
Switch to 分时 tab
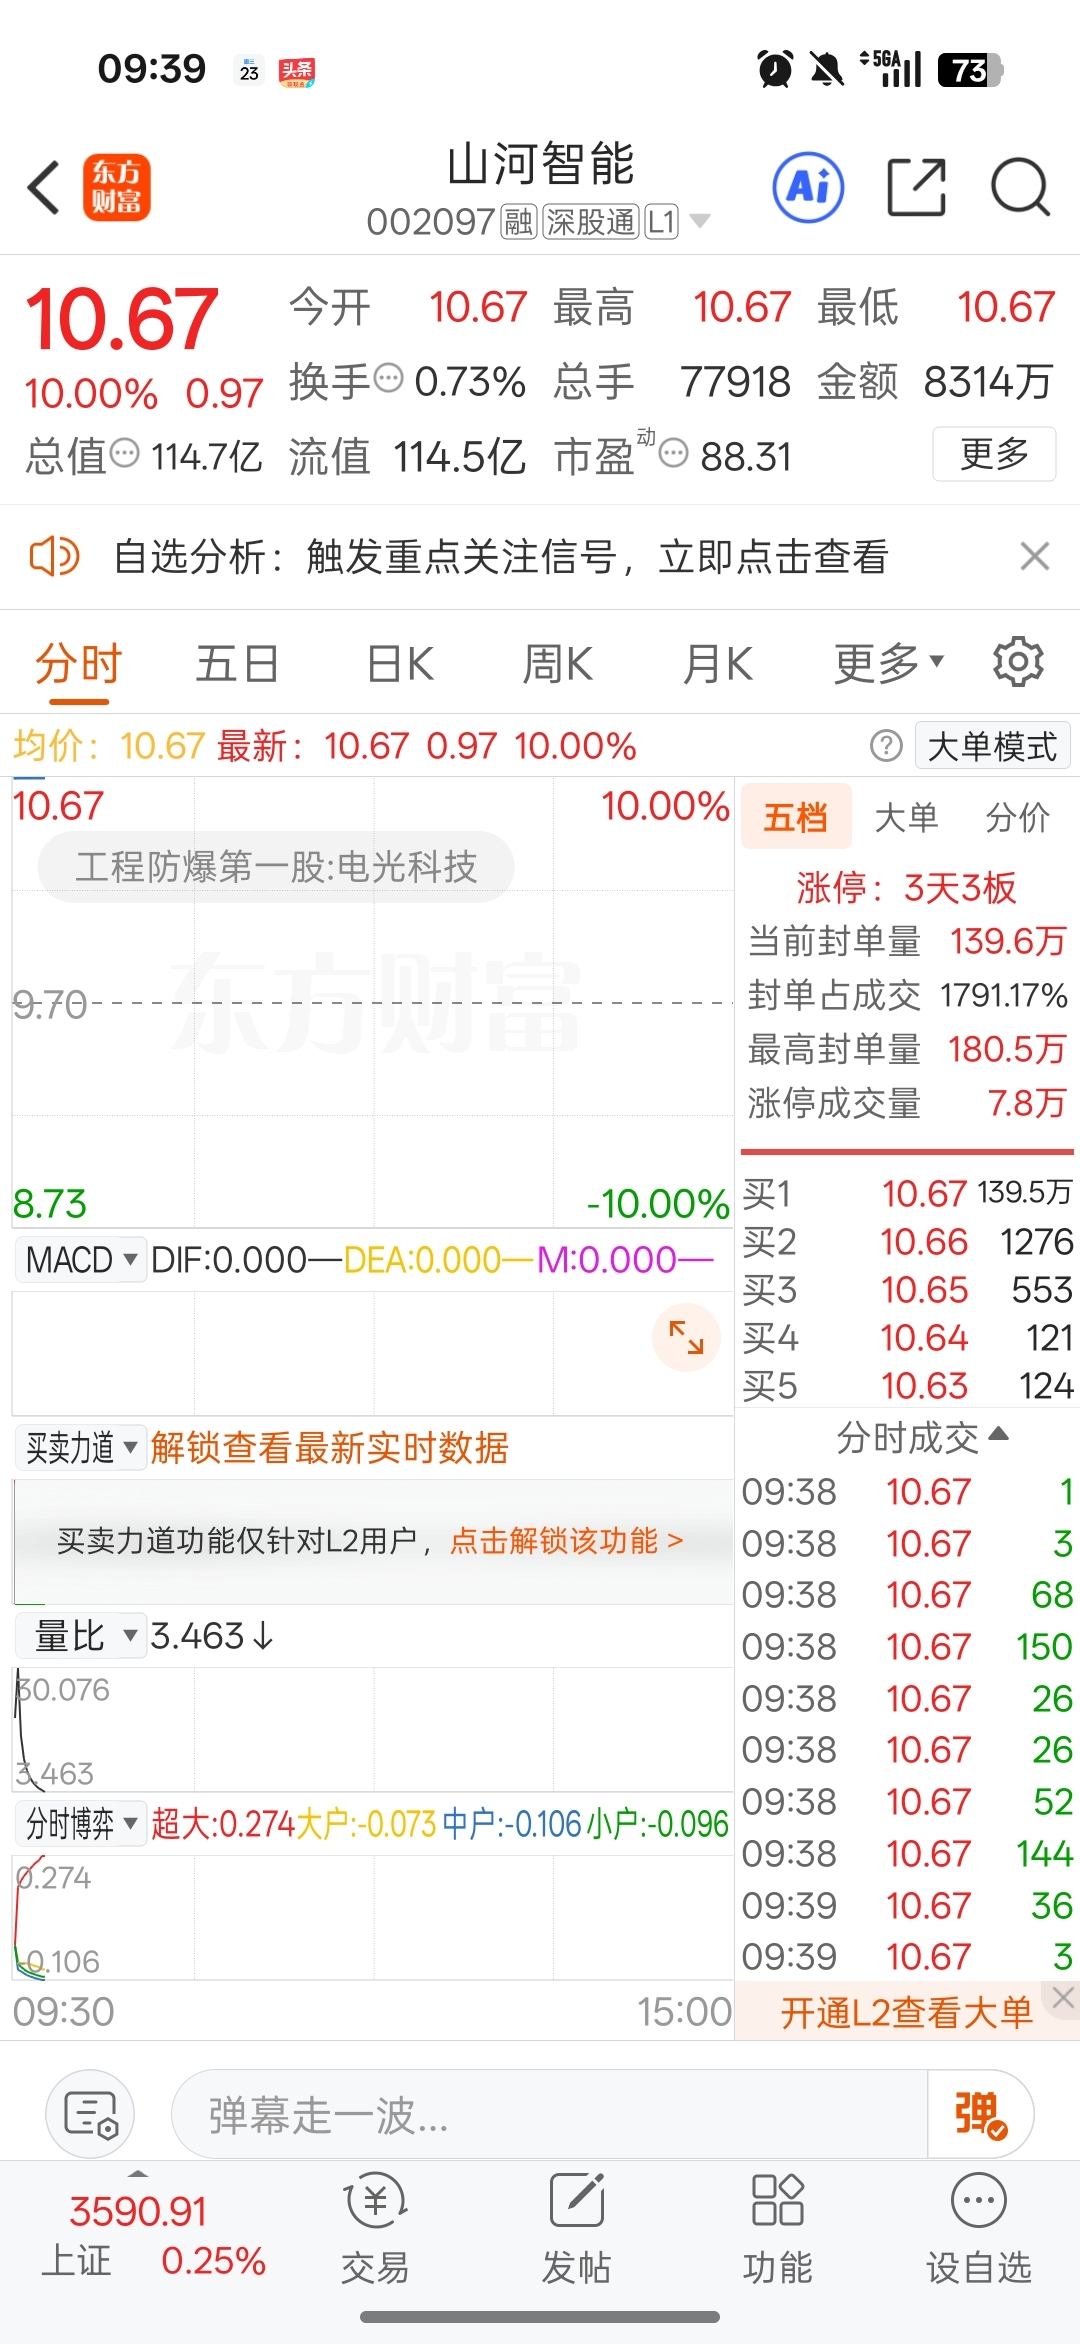point(78,662)
